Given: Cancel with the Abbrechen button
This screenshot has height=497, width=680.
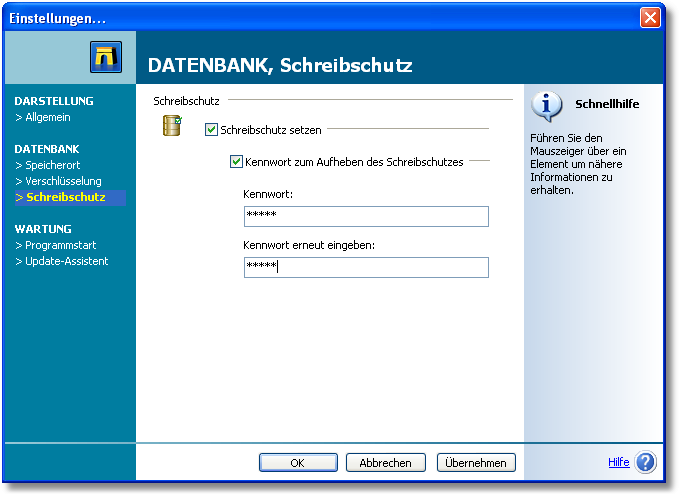Looking at the screenshot, I should (386, 463).
